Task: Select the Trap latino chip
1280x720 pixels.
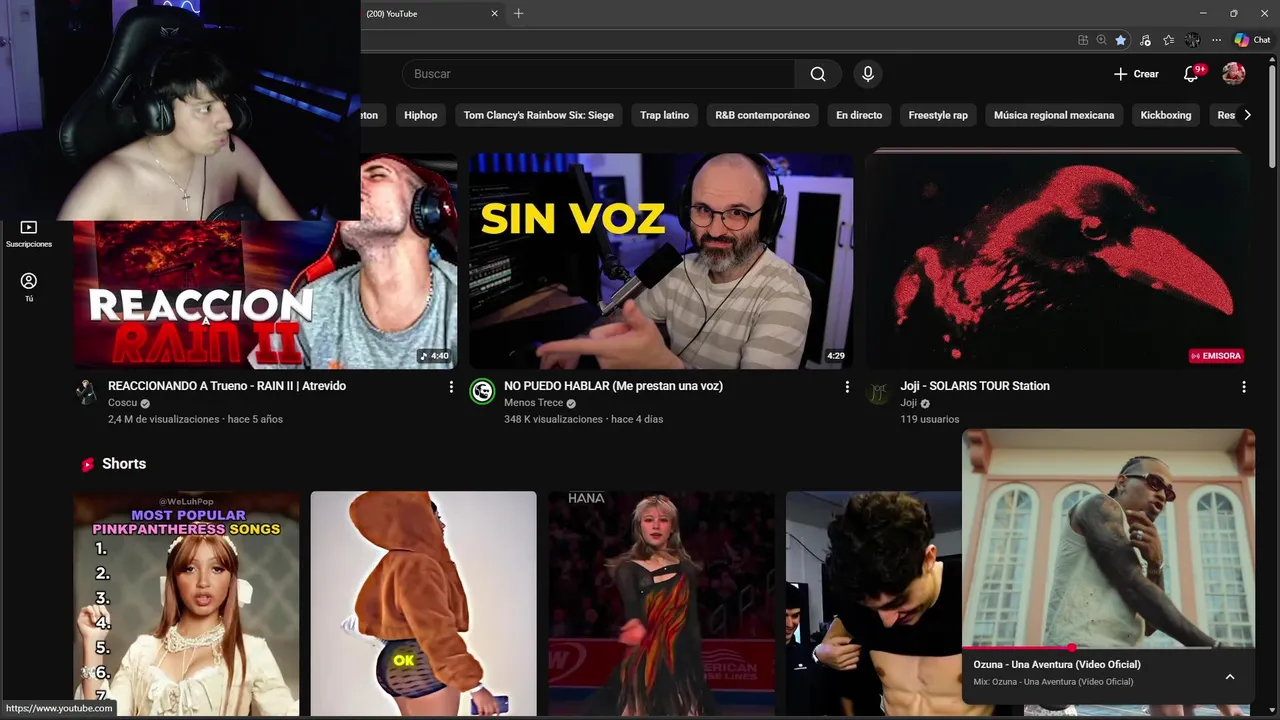Action: click(665, 115)
